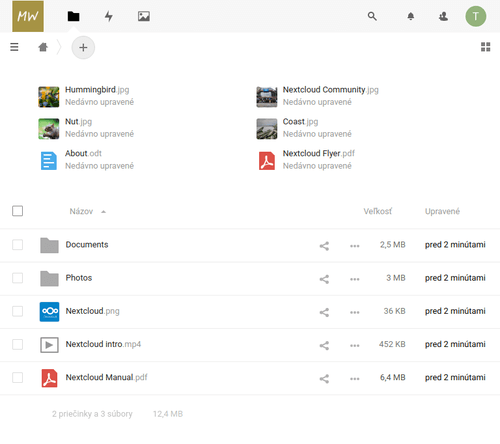Image resolution: width=500 pixels, height=444 pixels.
Task: Click the Coast thumbnail image
Action: tap(267, 129)
